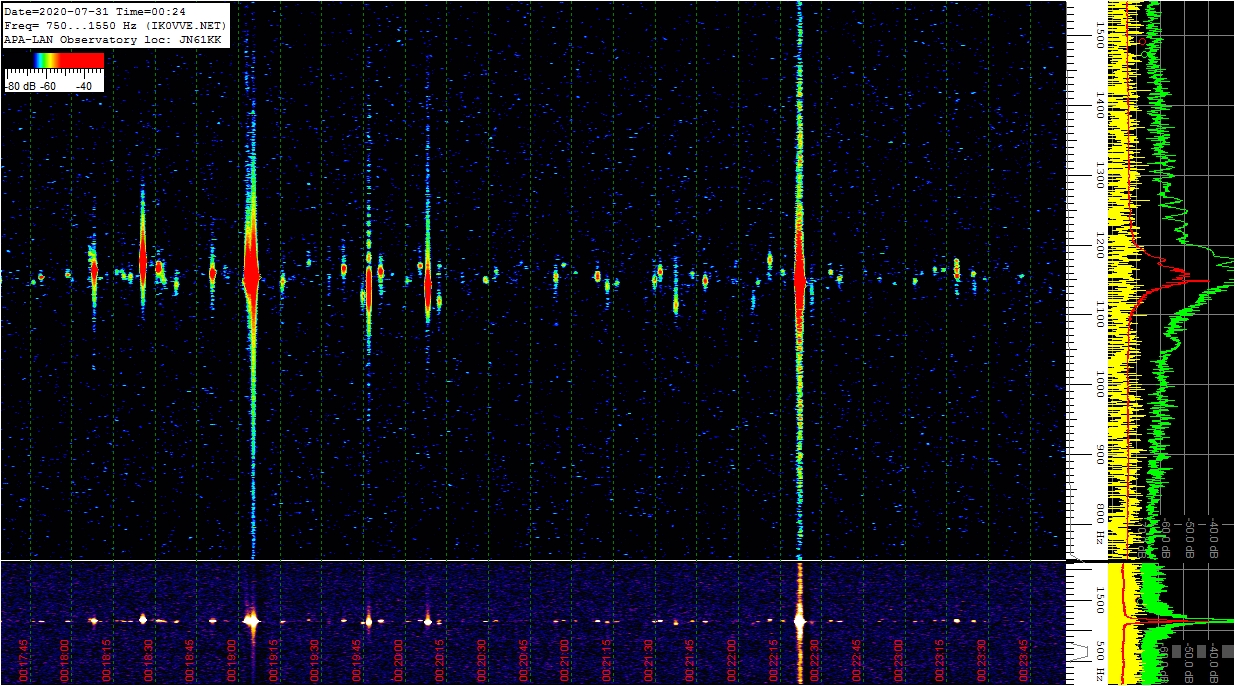
Task: Select the 00:20:45 time marker
Action: 523,662
